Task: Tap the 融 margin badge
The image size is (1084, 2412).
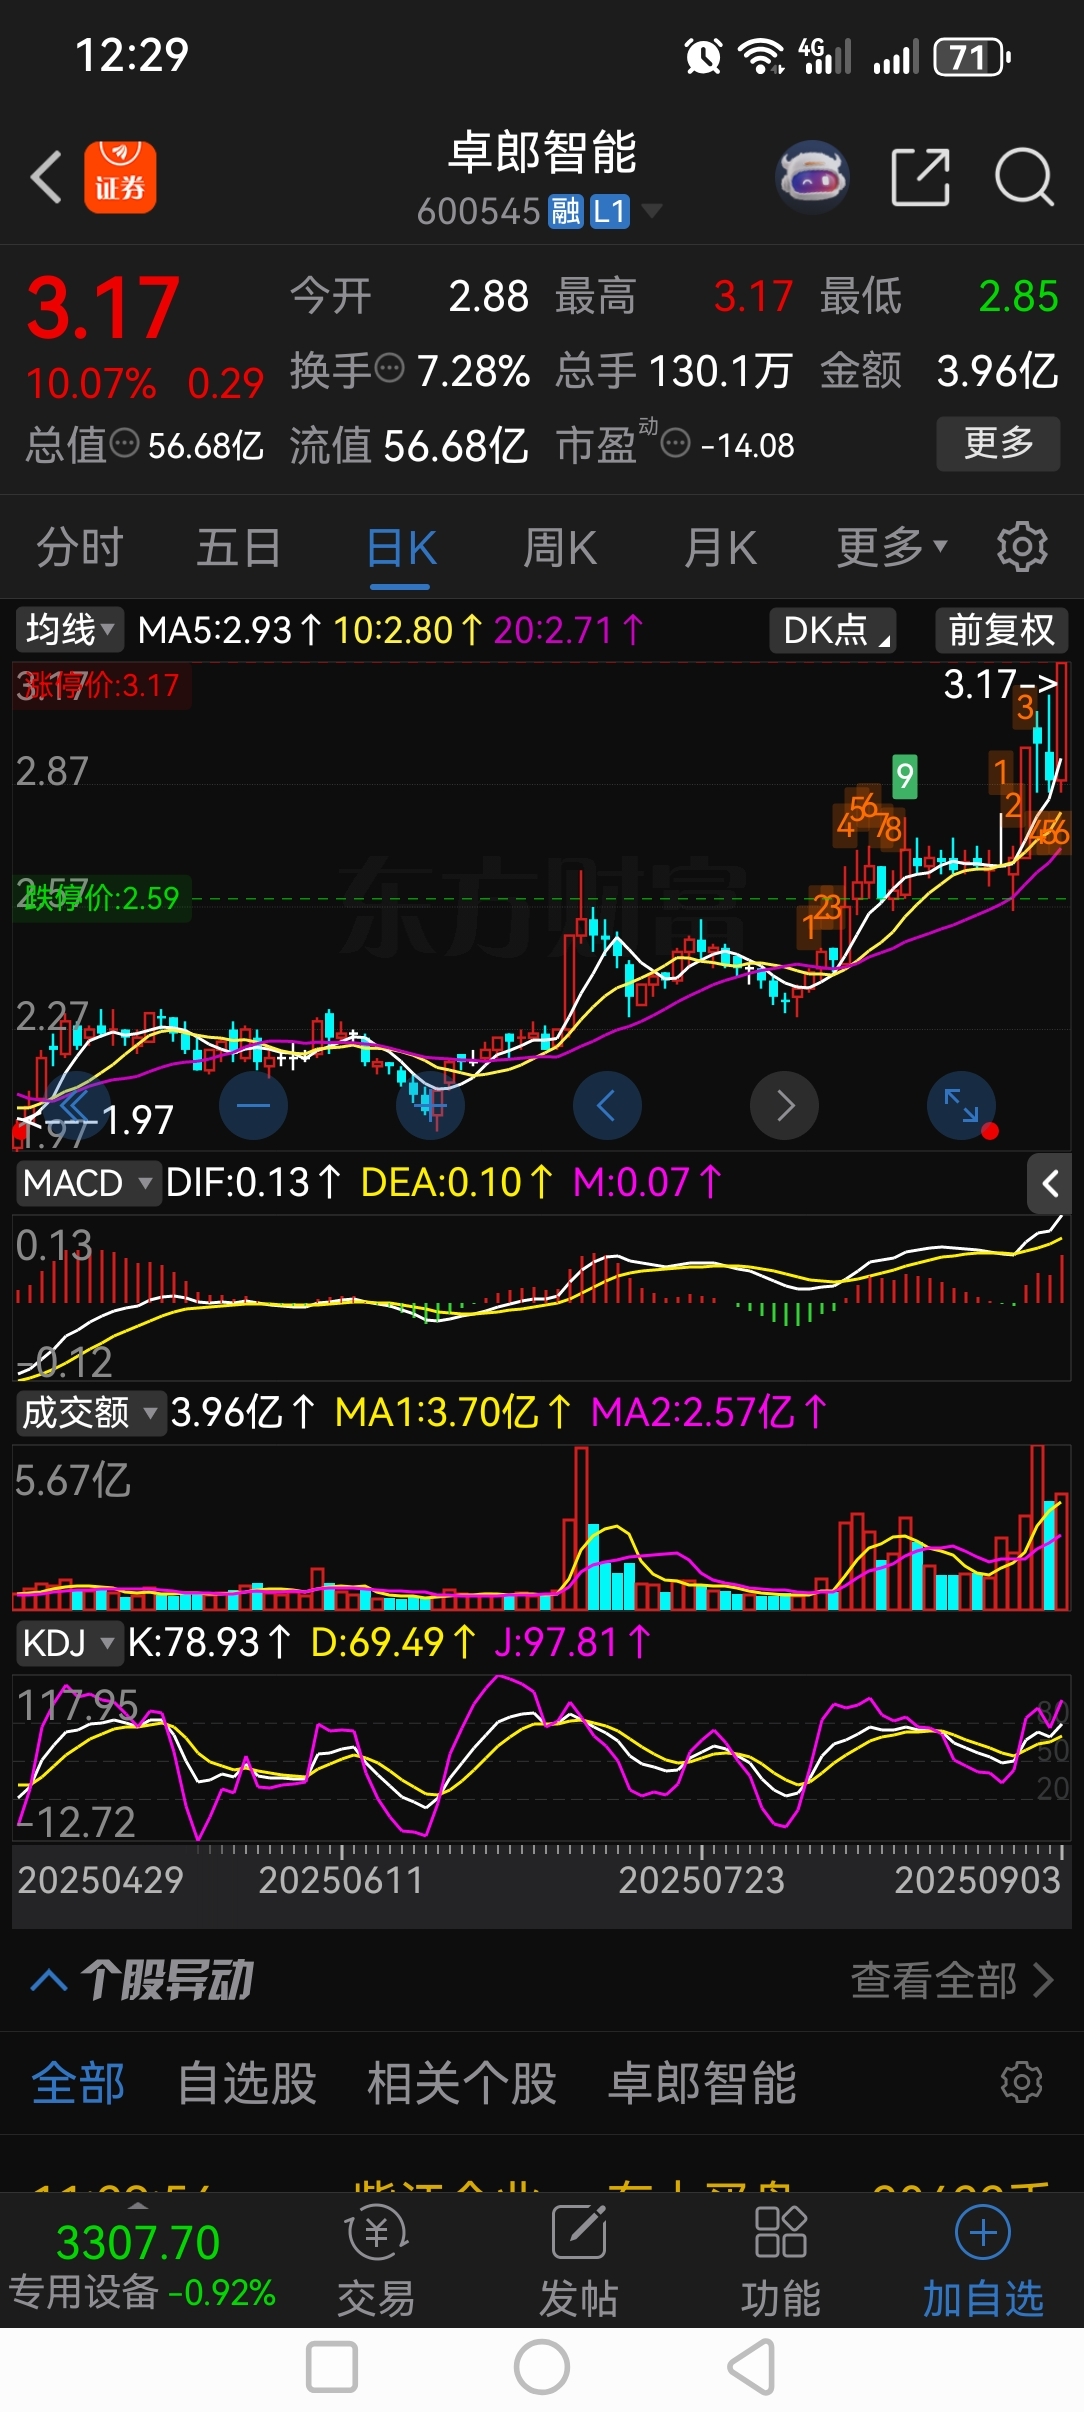Action: point(566,211)
